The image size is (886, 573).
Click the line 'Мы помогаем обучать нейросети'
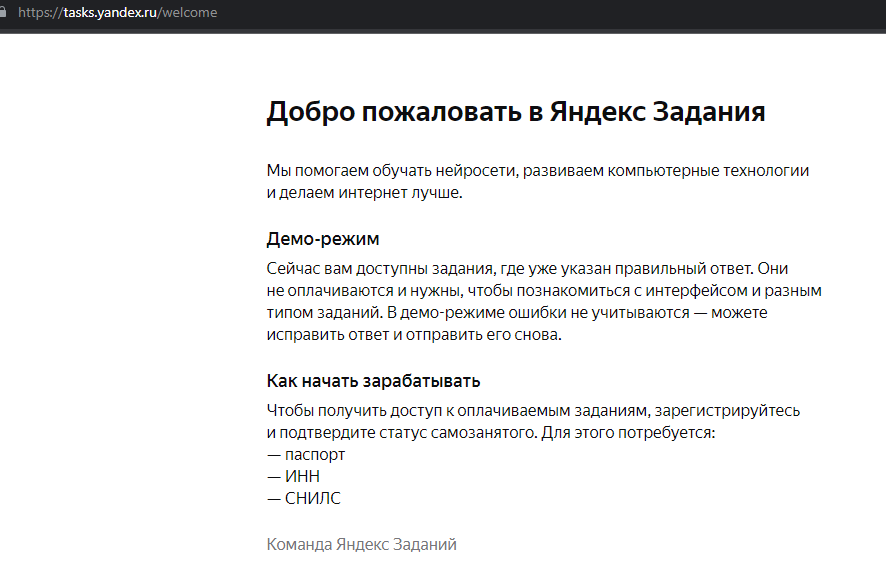coord(537,170)
